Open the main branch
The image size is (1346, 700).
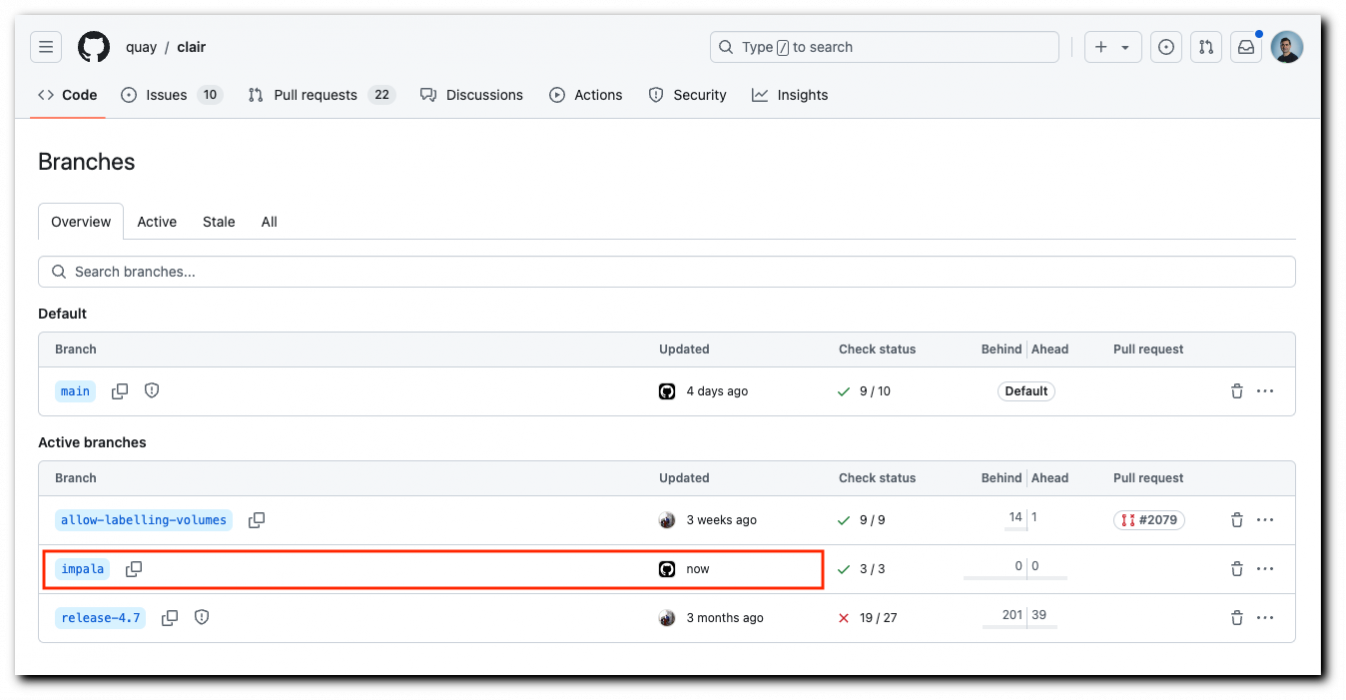(75, 391)
